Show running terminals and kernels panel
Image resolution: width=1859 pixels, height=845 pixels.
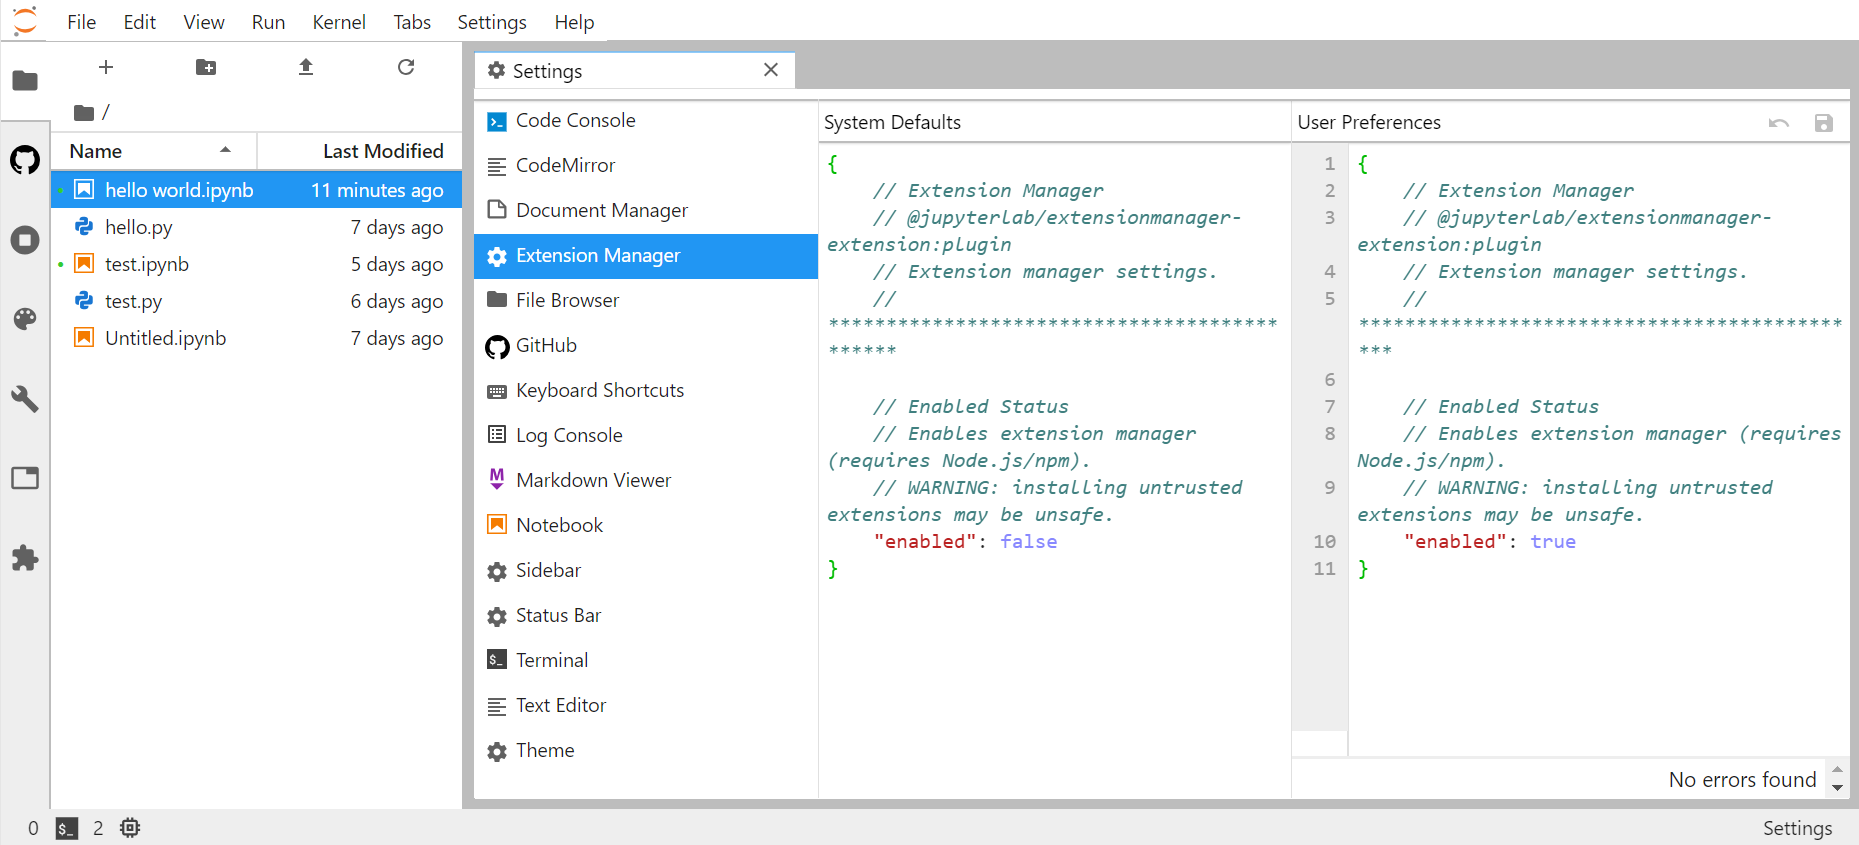point(25,240)
